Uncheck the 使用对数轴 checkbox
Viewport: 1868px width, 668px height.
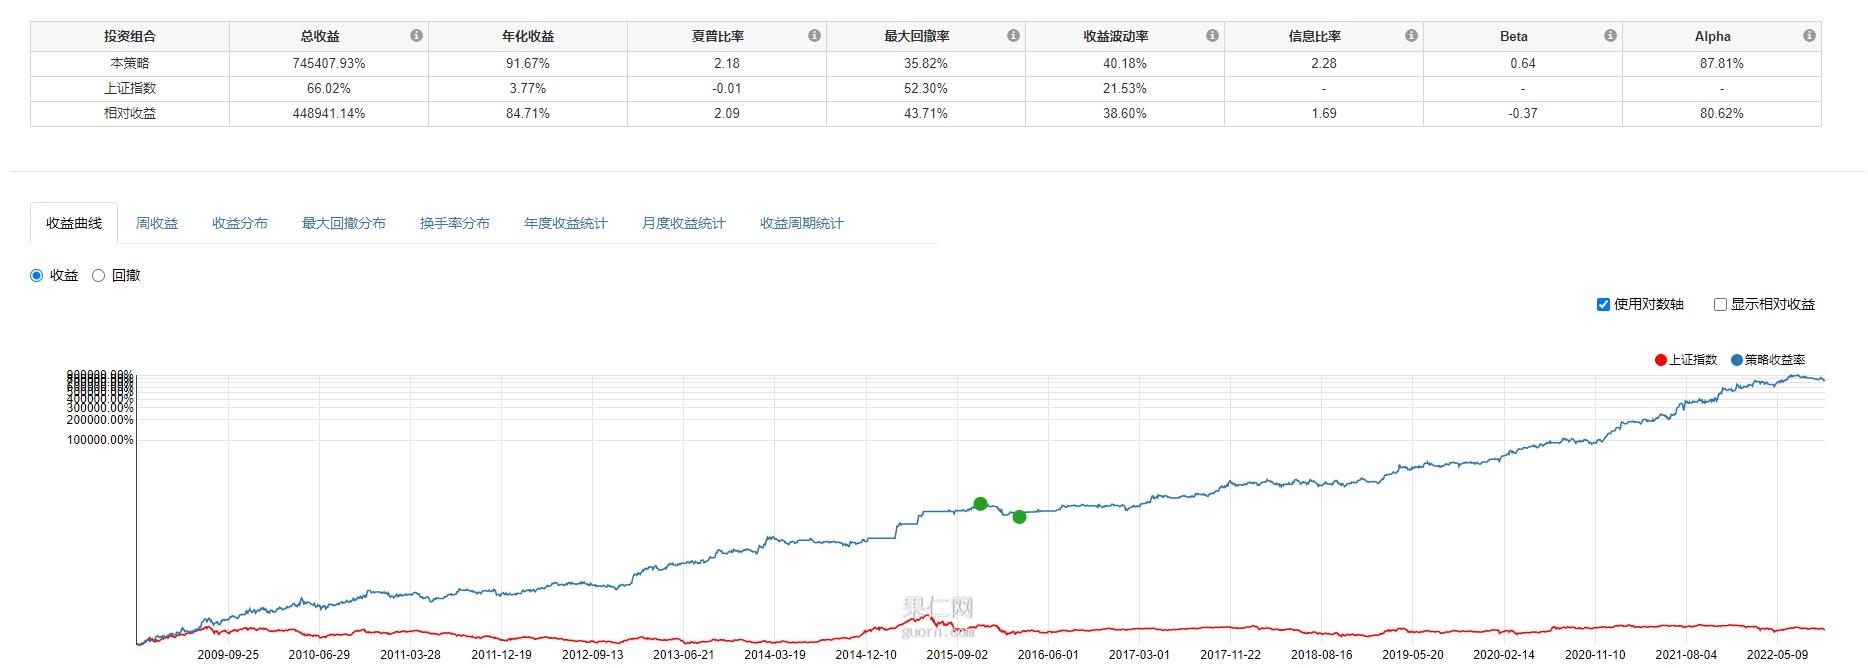(1603, 305)
